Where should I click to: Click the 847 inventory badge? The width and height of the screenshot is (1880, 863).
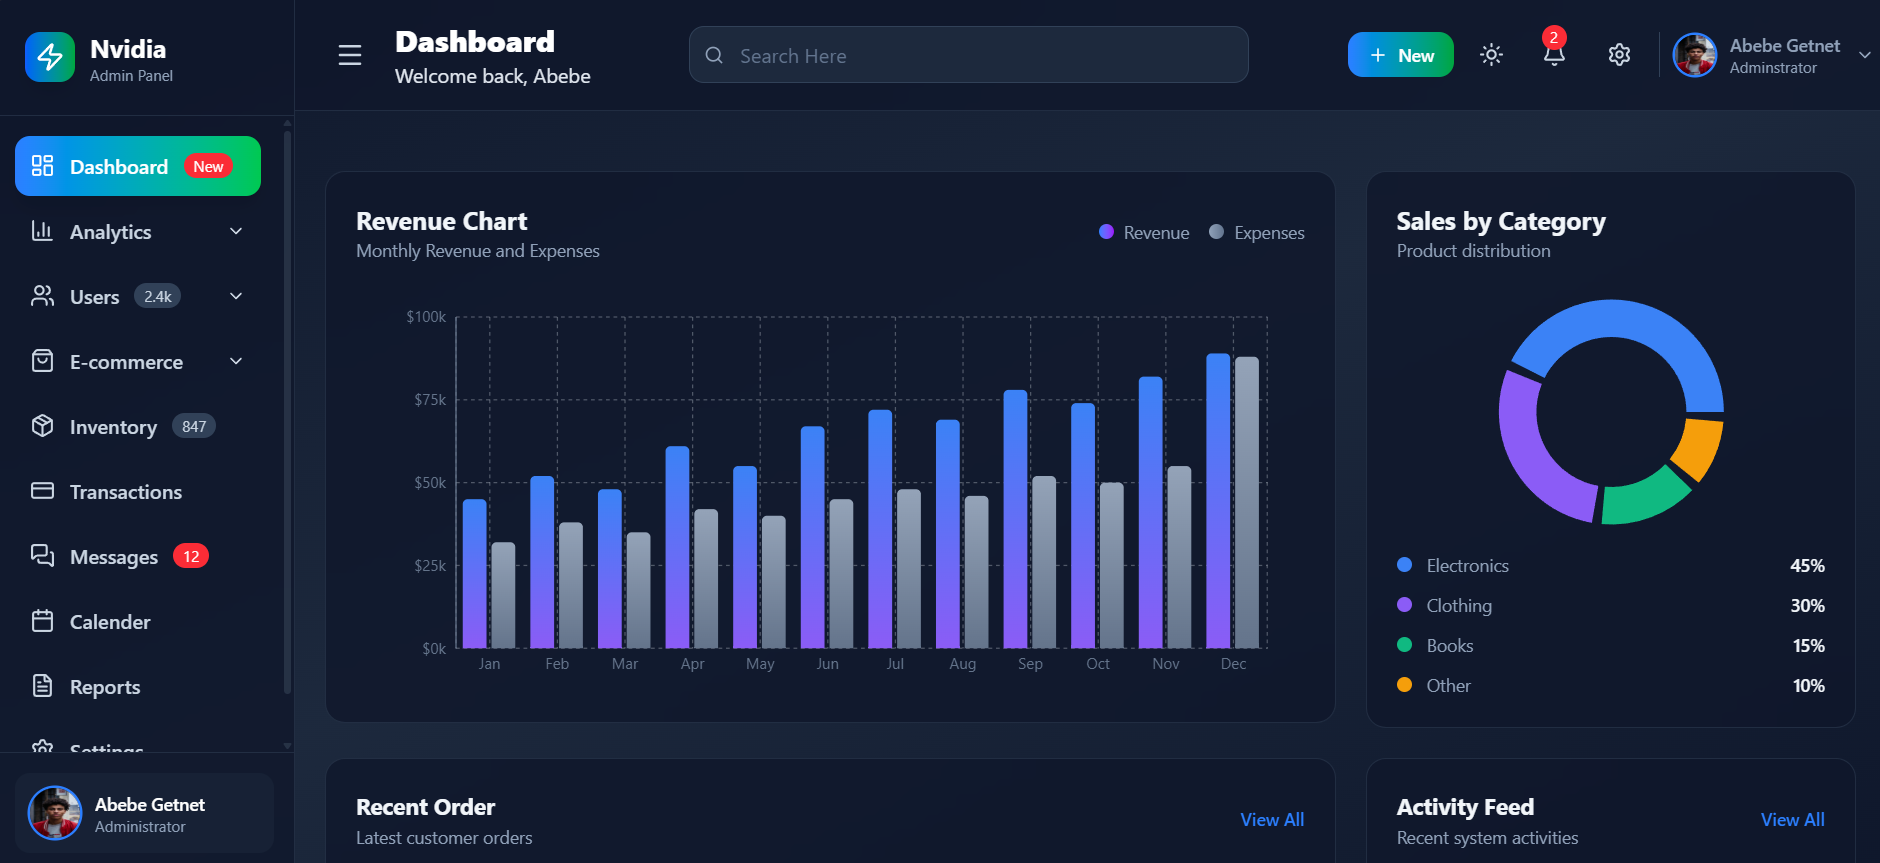point(194,426)
